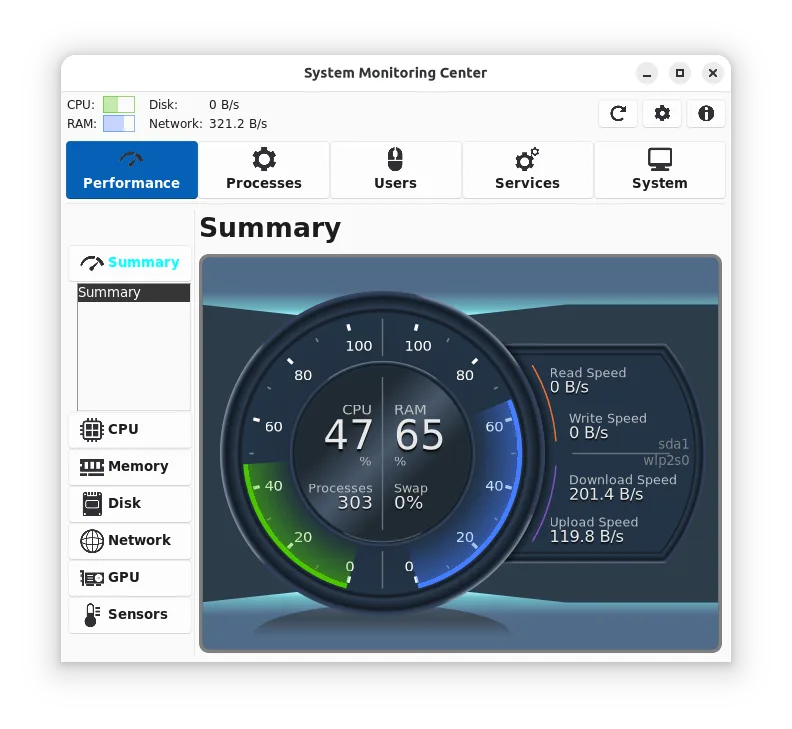Open the Services tab

point(527,170)
